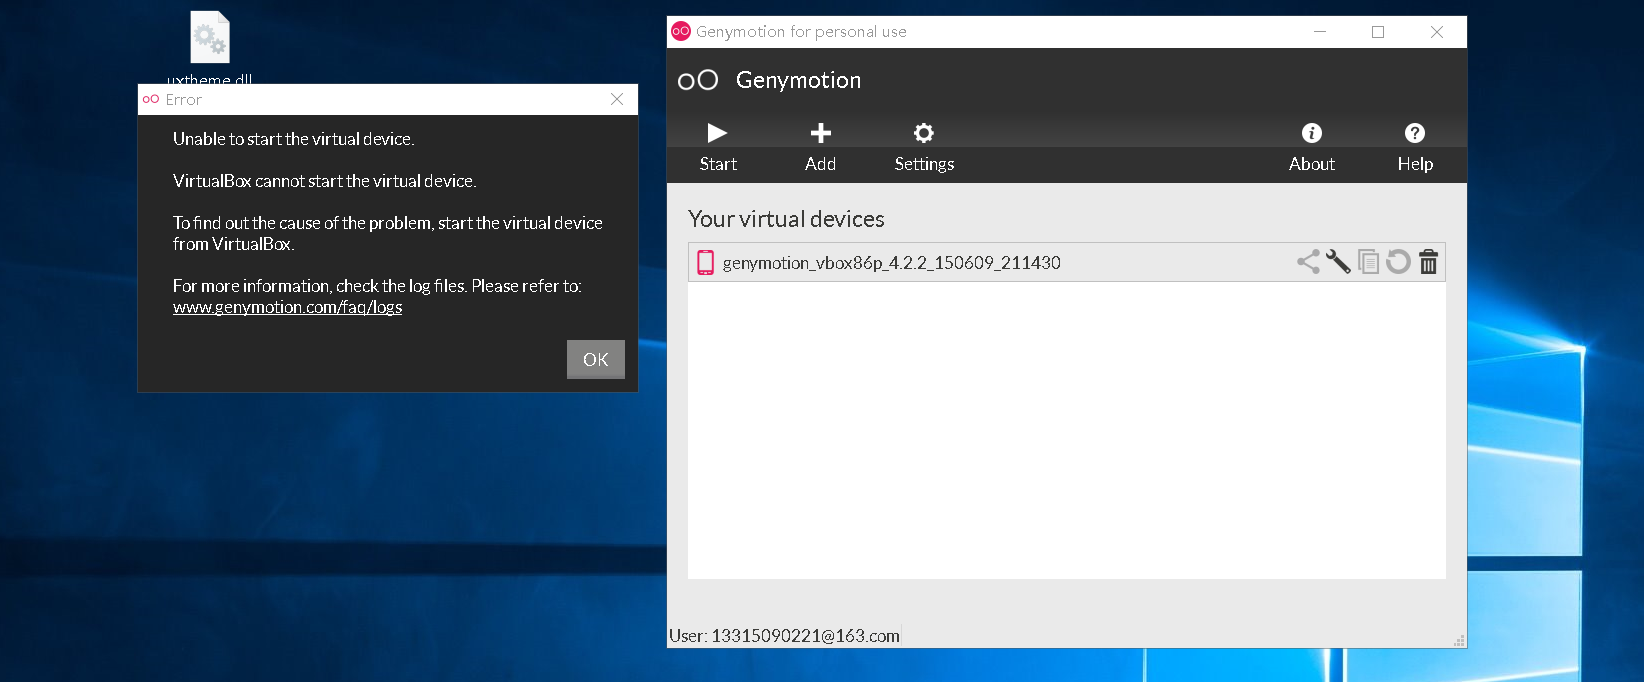Close the Genymotion window
The height and width of the screenshot is (682, 1644).
(x=1437, y=32)
